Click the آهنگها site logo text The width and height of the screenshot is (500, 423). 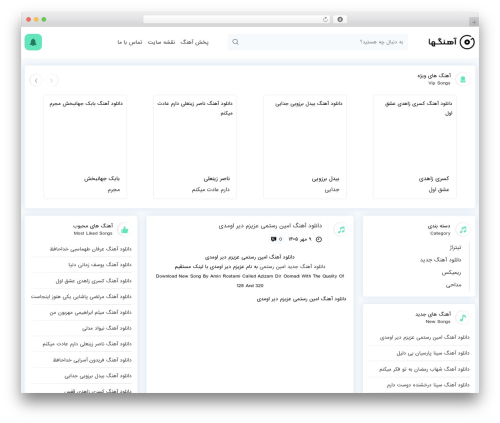[x=442, y=42]
